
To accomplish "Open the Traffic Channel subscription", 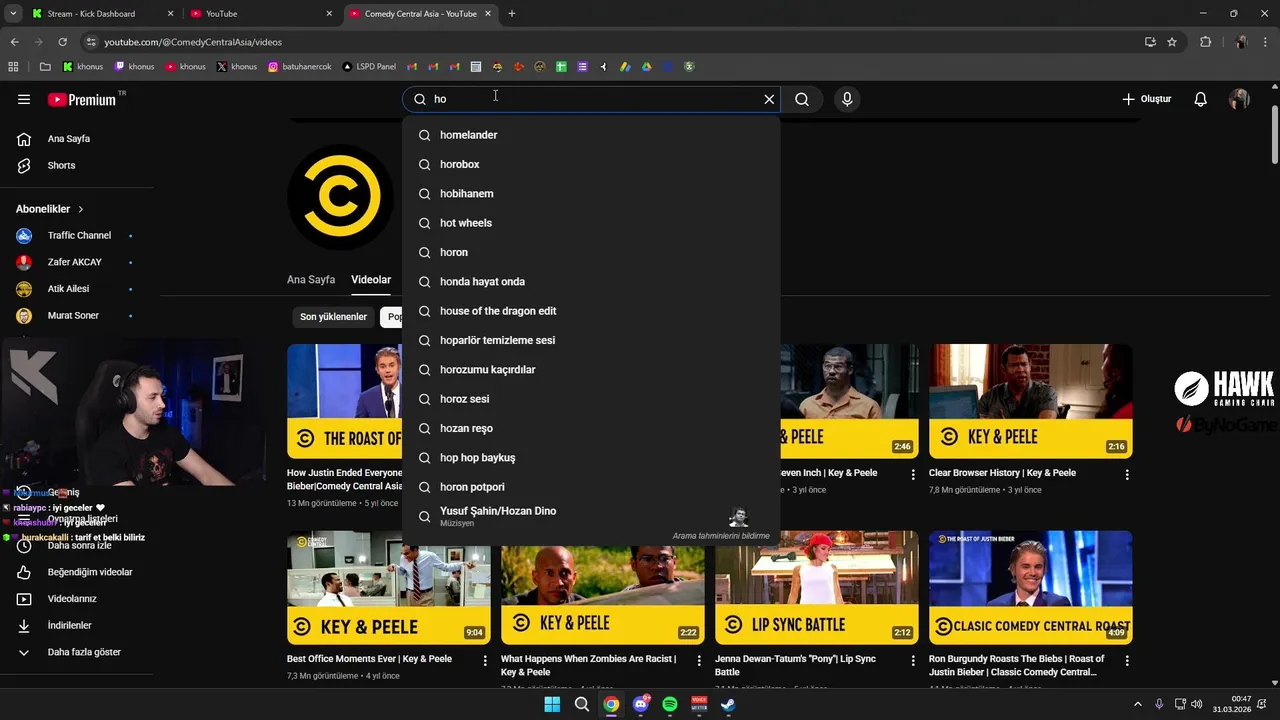I will tap(80, 235).
